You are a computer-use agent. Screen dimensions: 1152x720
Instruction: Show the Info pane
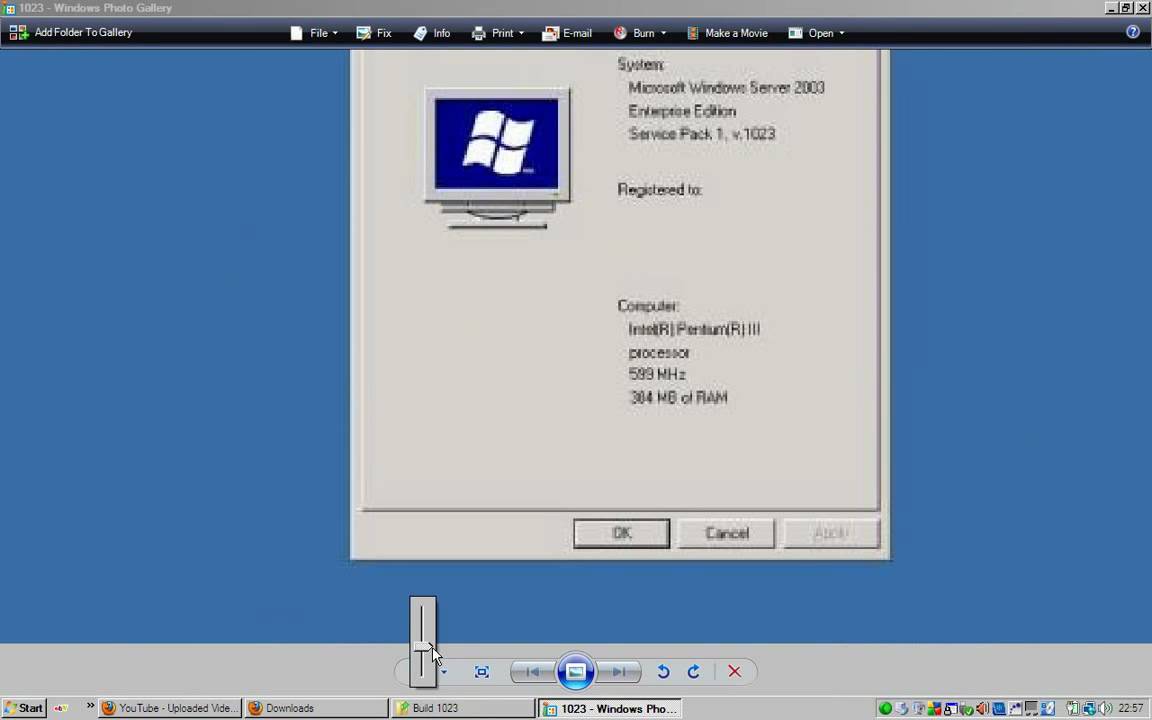pos(432,33)
